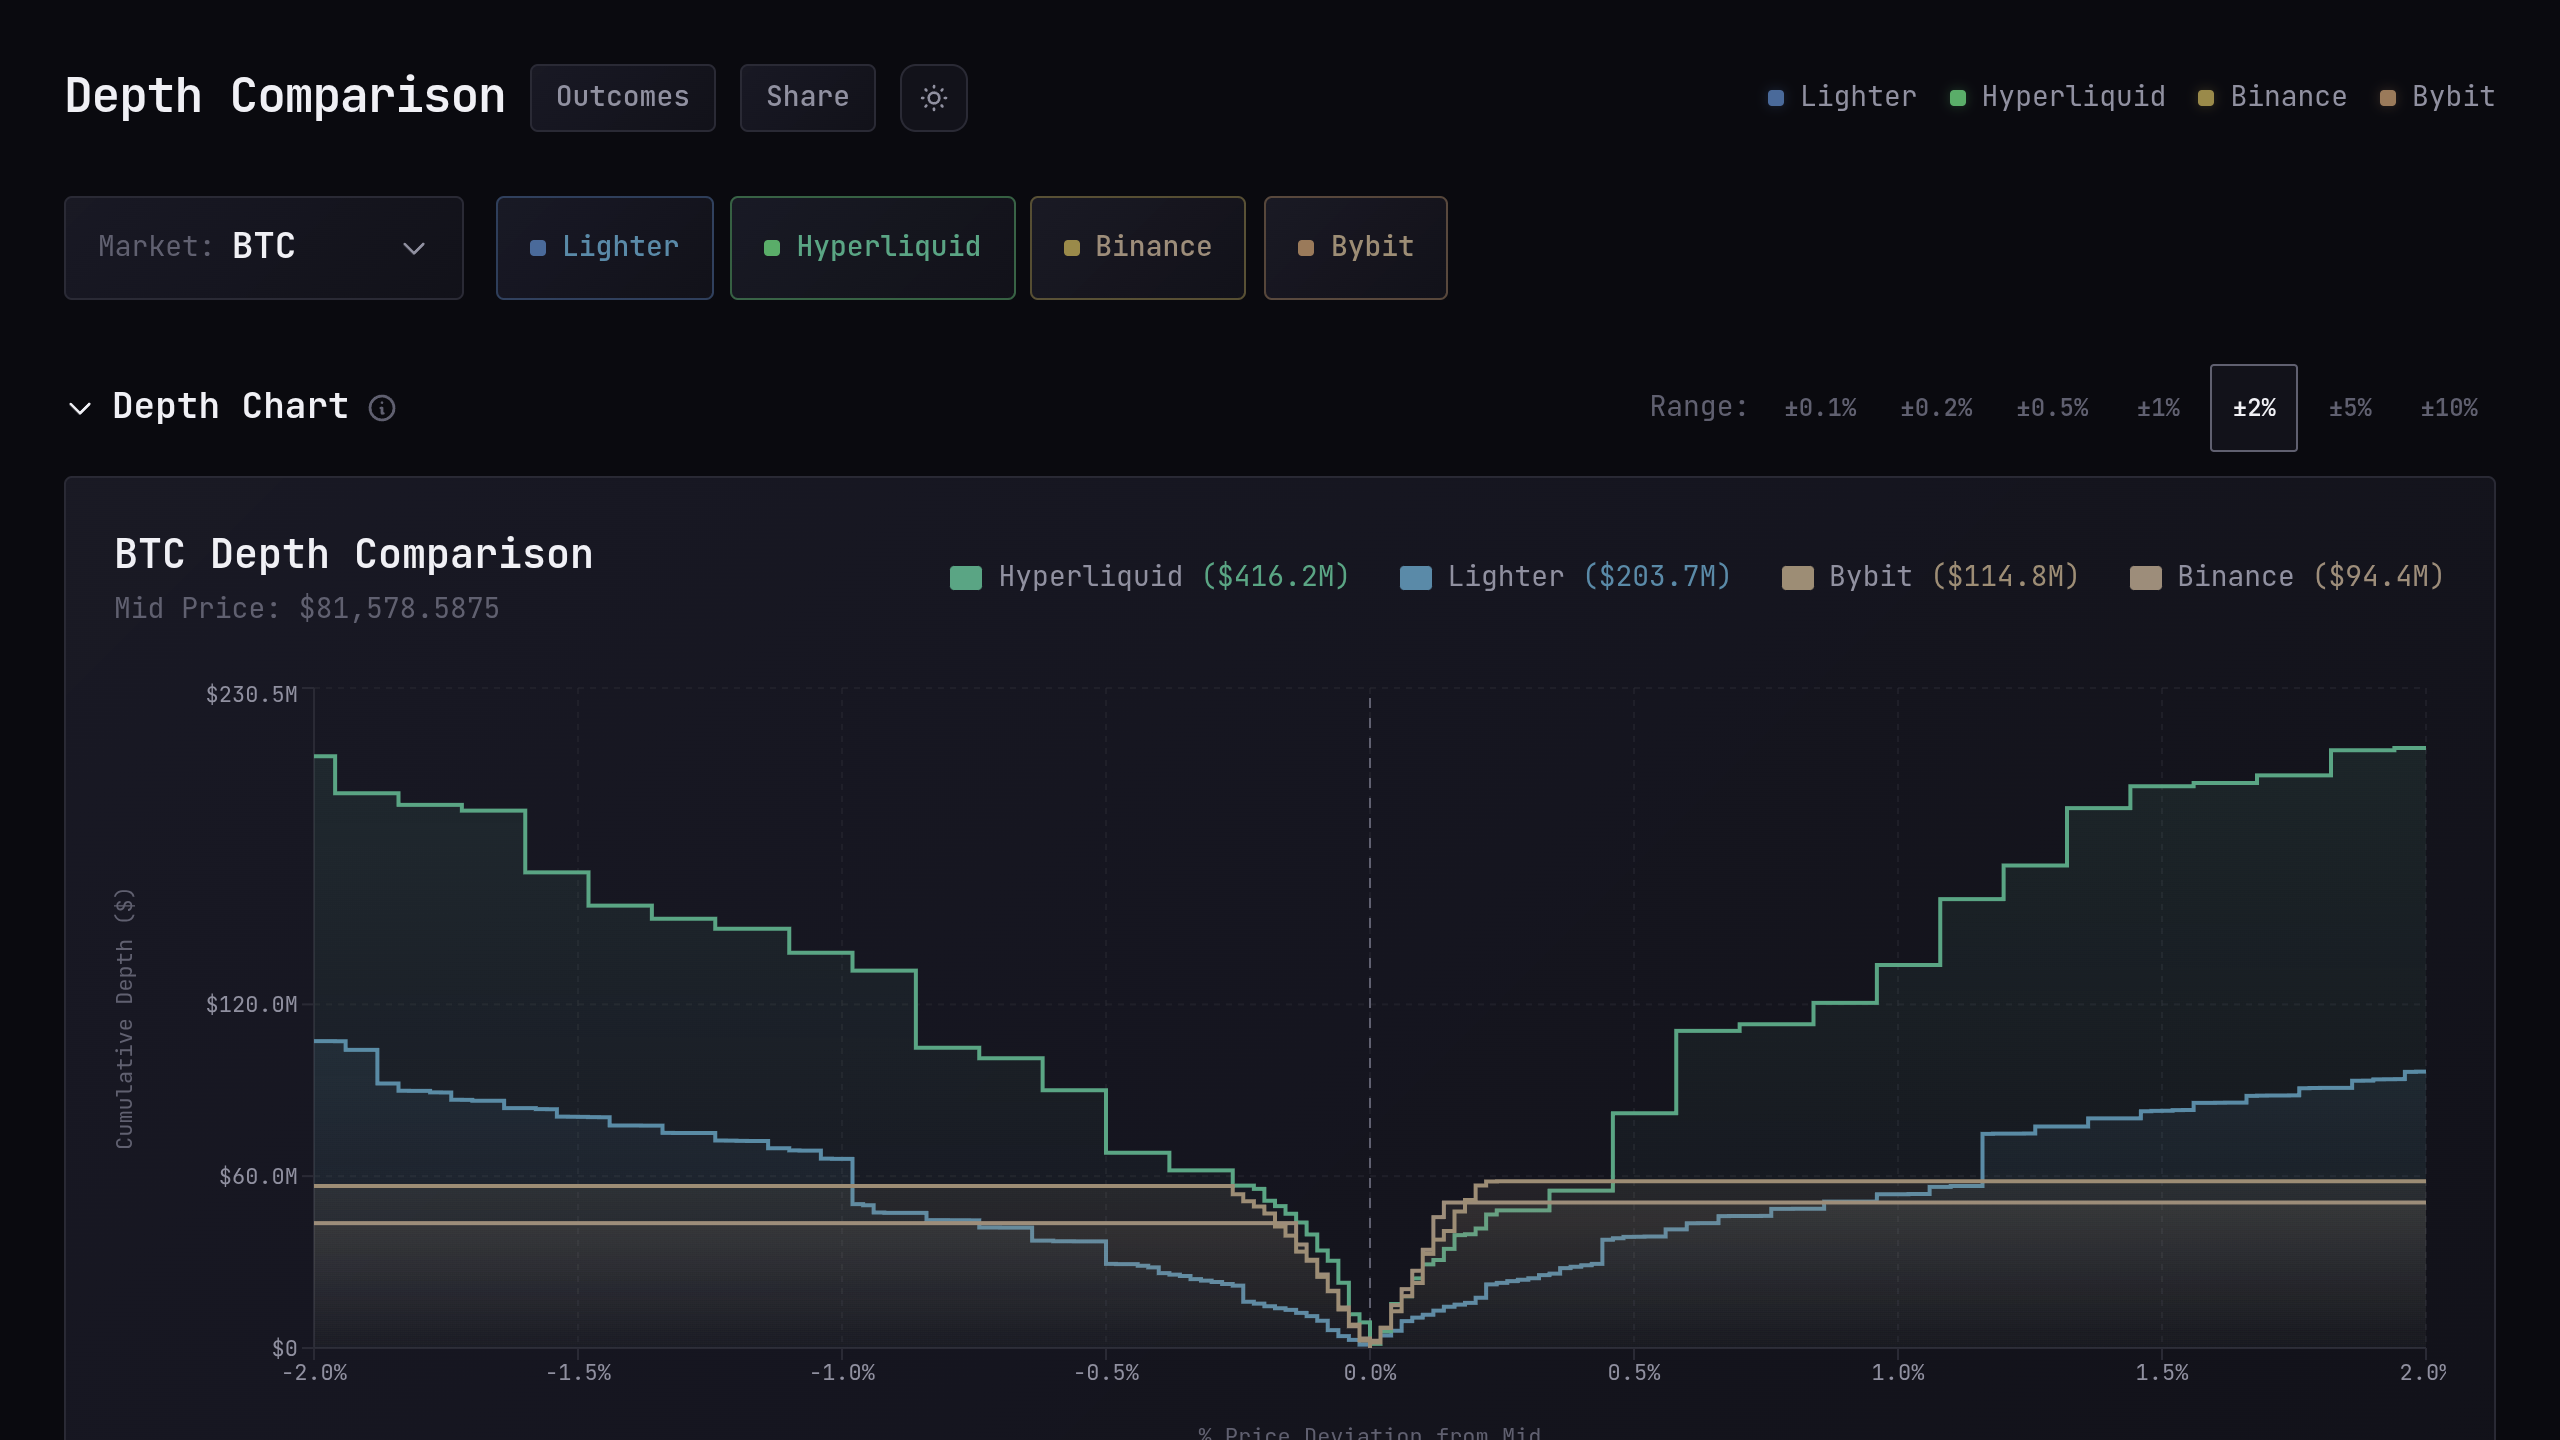Screen dimensions: 2560x1440
Task: Click Binance ($94.4M) chart legend swatch
Action: click(2145, 578)
